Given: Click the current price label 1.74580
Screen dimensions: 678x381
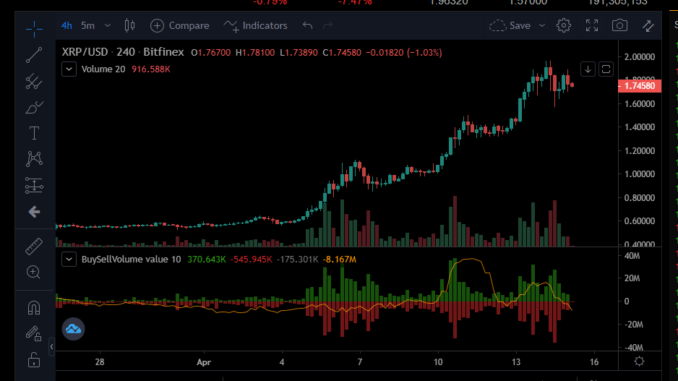Looking at the screenshot, I should pos(640,86).
